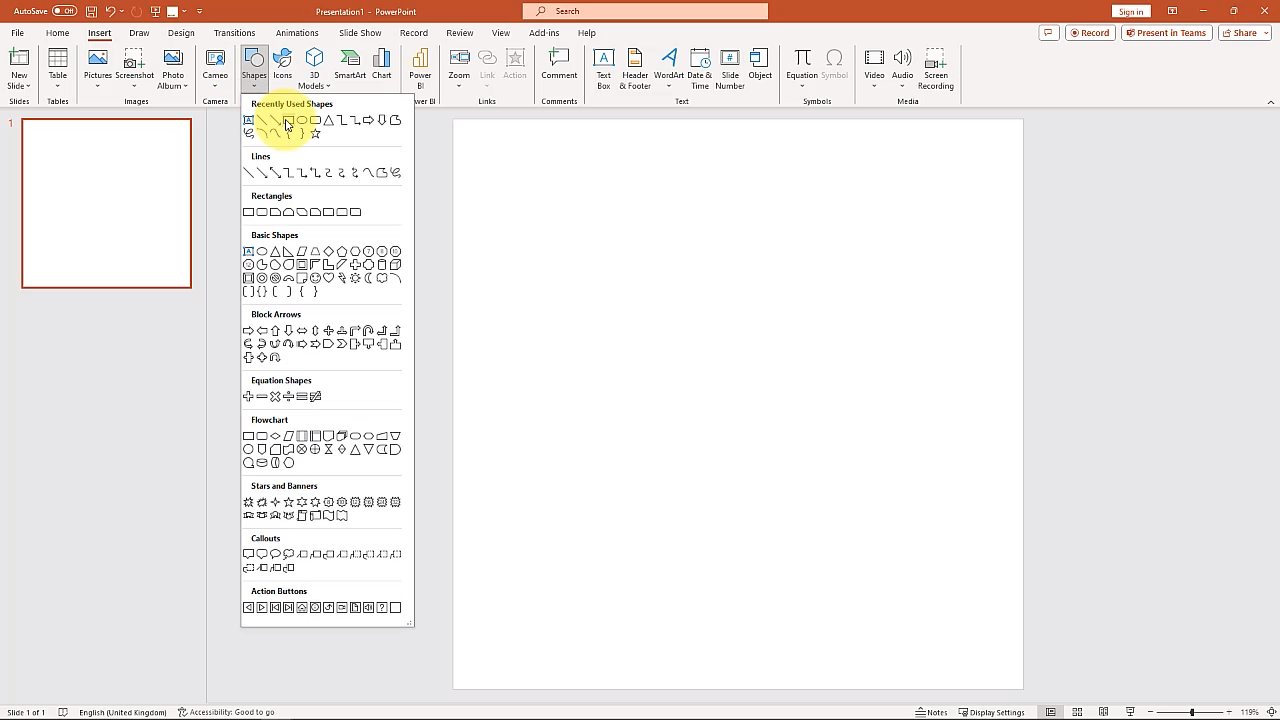Collapse the ribbon with the chevron
Screen dimensions: 1280x720
[x=1271, y=102]
